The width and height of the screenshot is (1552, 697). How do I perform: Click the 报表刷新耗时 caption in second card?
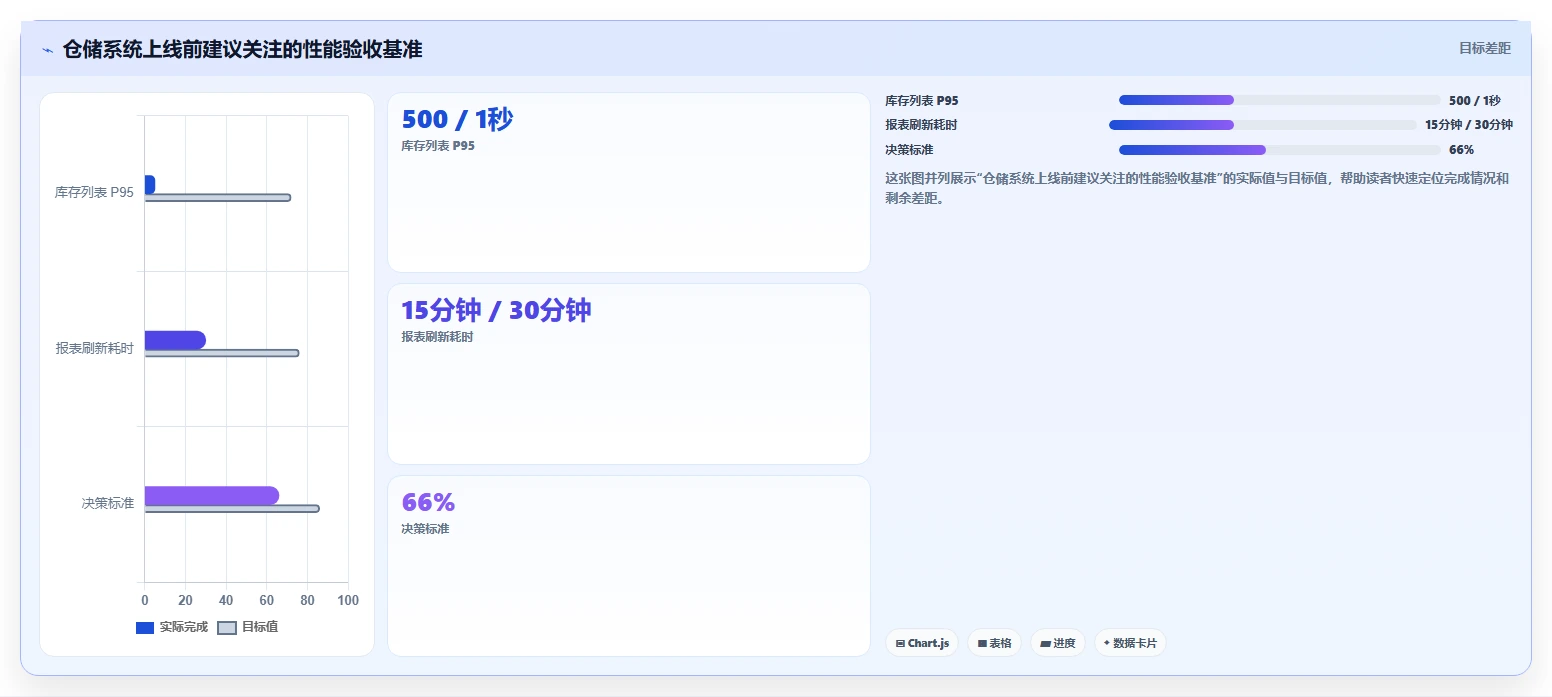coord(437,337)
